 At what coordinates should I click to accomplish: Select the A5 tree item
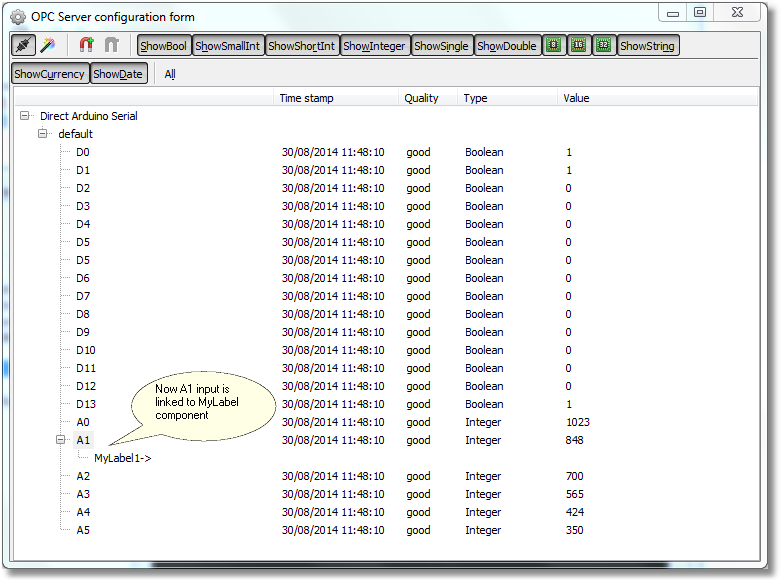[83, 530]
